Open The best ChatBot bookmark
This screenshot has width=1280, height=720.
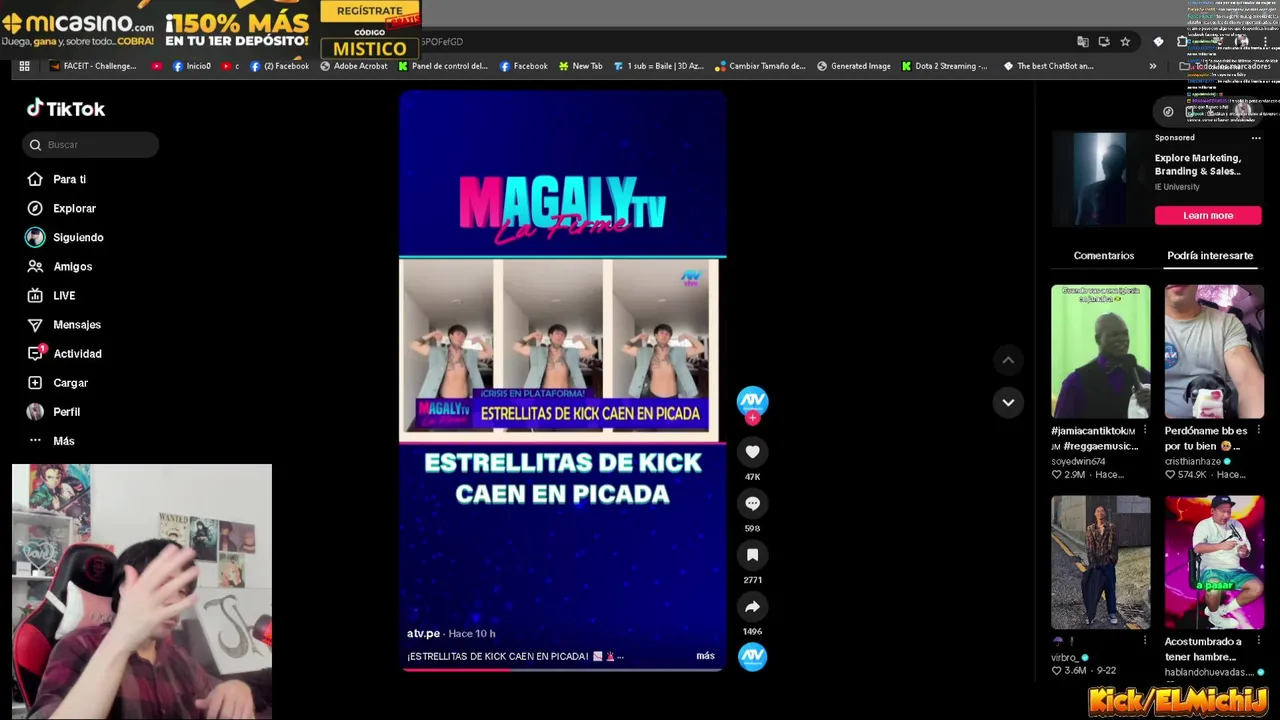[1047, 66]
